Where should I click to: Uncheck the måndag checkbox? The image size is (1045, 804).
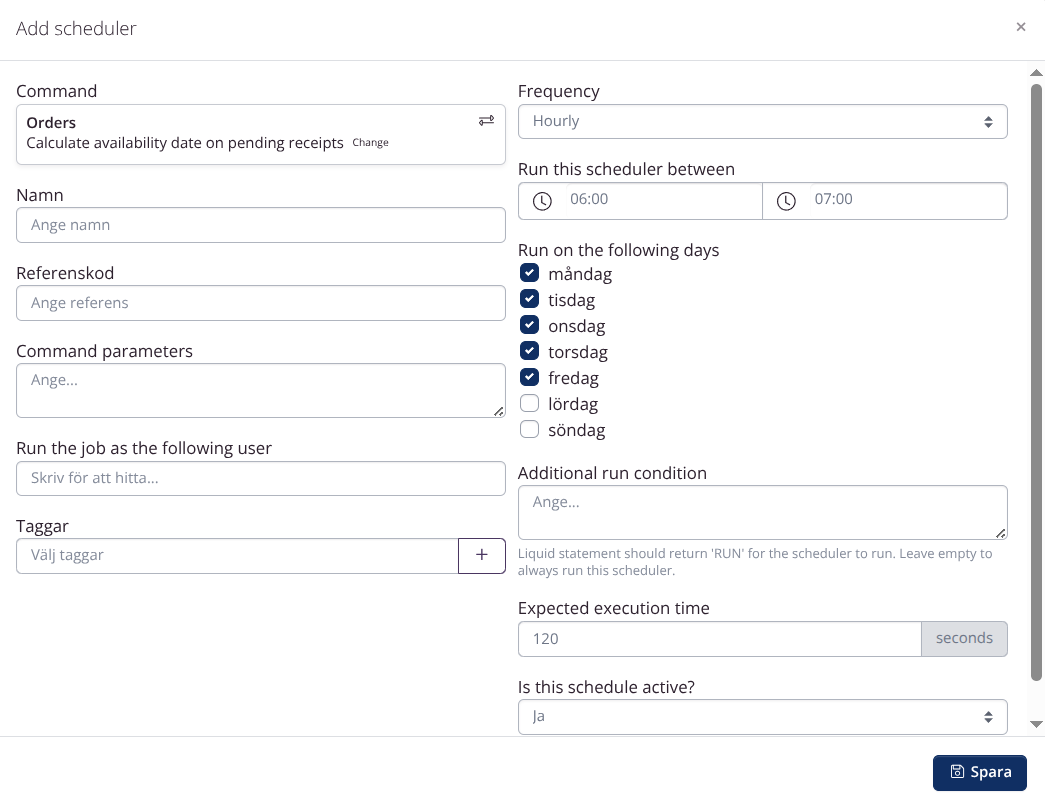click(x=529, y=273)
